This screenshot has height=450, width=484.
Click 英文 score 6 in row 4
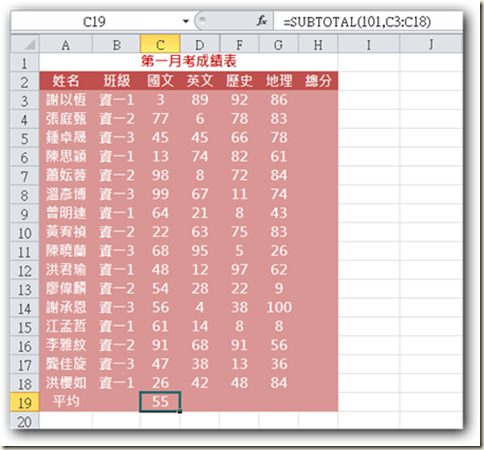pyautogui.click(x=200, y=119)
